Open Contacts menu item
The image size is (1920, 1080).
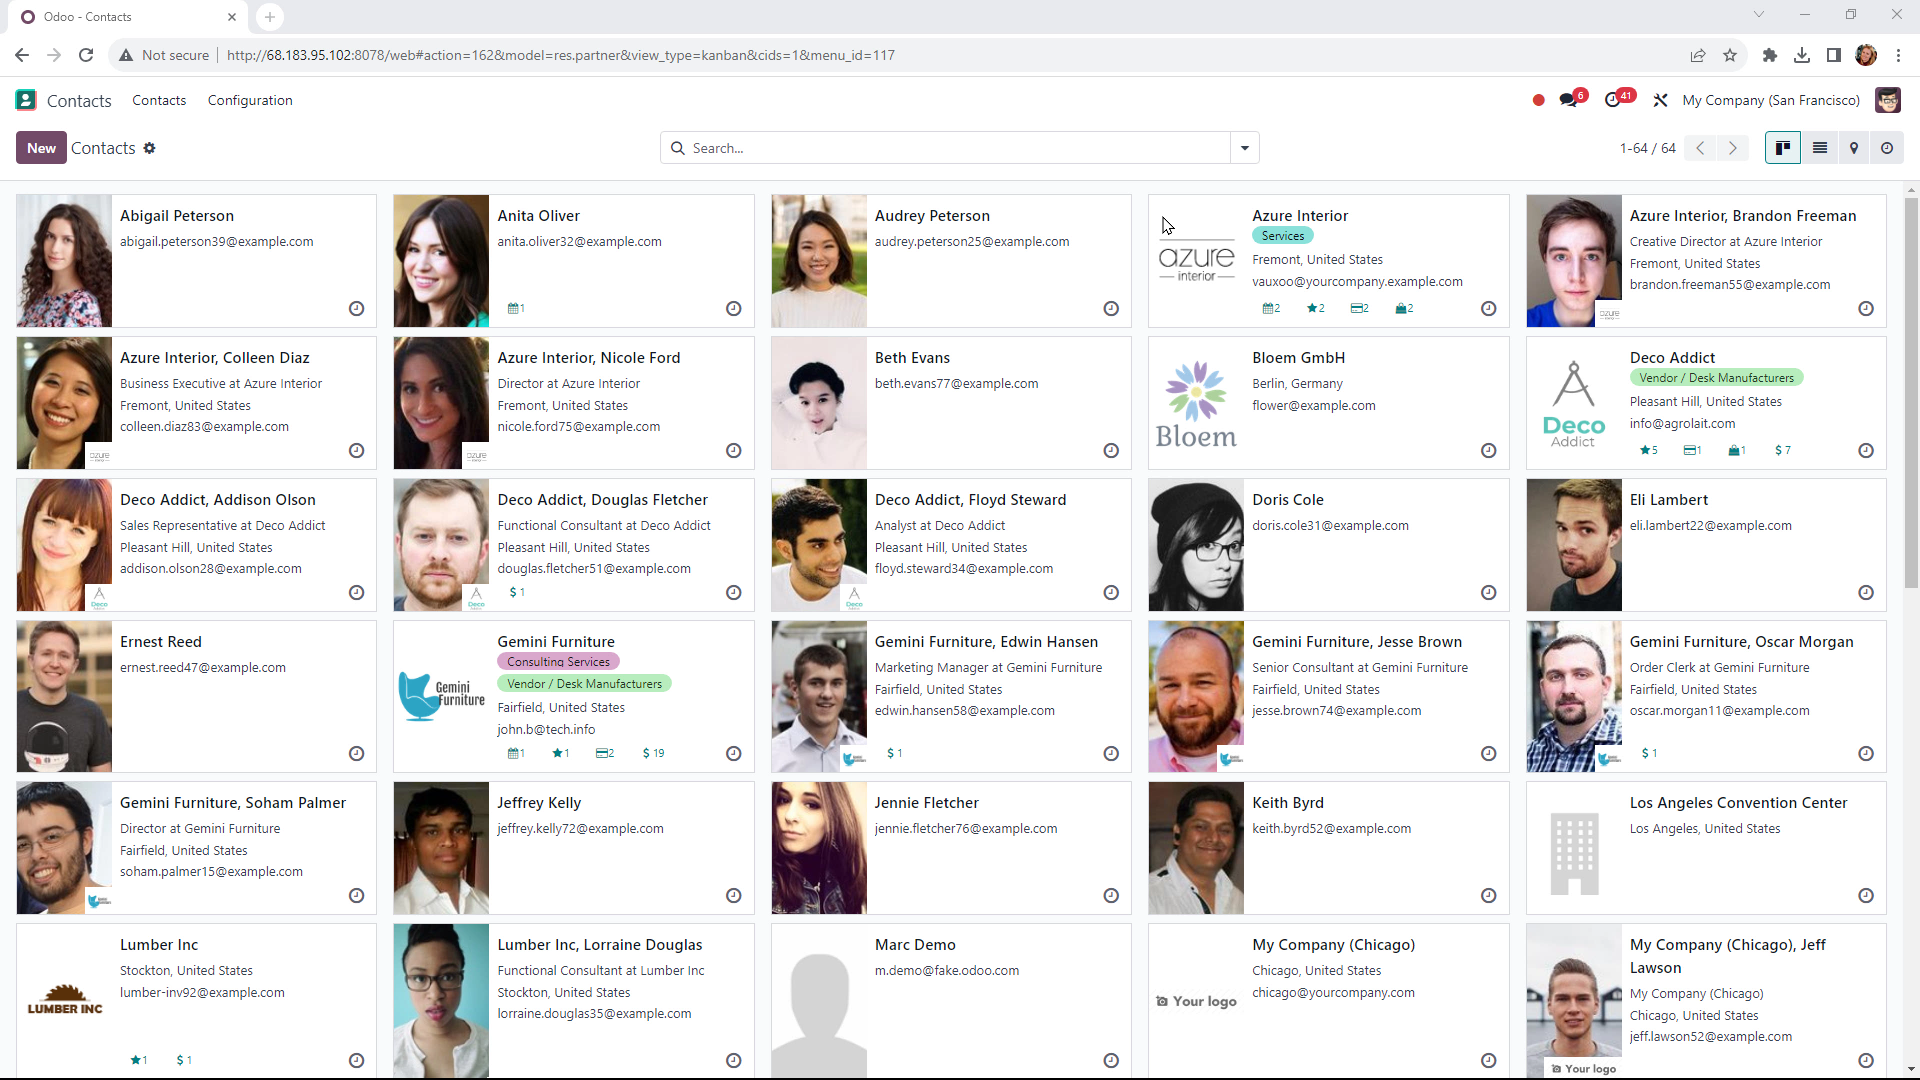pyautogui.click(x=159, y=100)
